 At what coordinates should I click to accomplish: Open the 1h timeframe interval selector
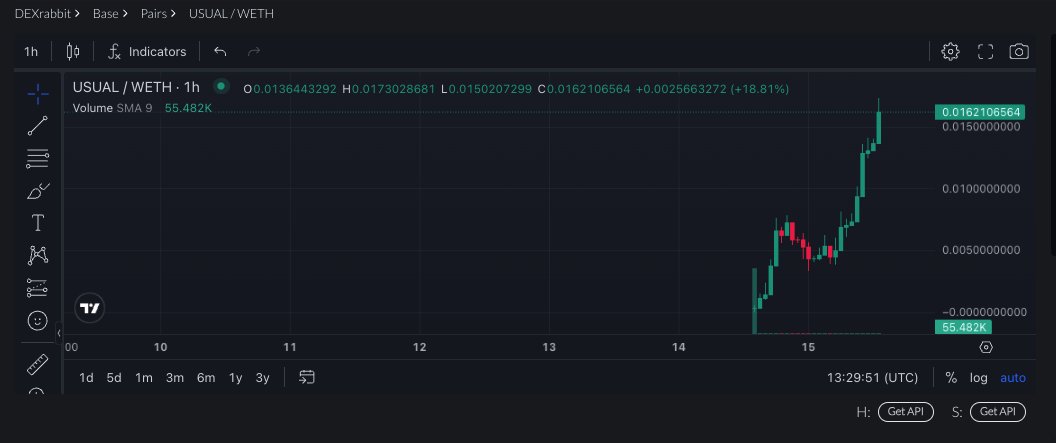pos(31,51)
